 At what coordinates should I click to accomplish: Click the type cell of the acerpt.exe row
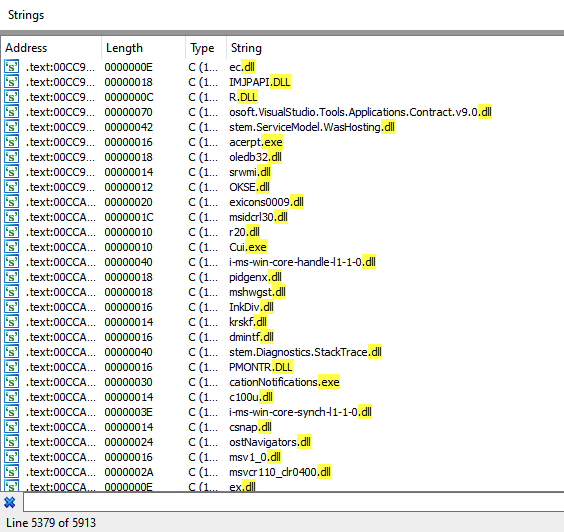click(203, 142)
